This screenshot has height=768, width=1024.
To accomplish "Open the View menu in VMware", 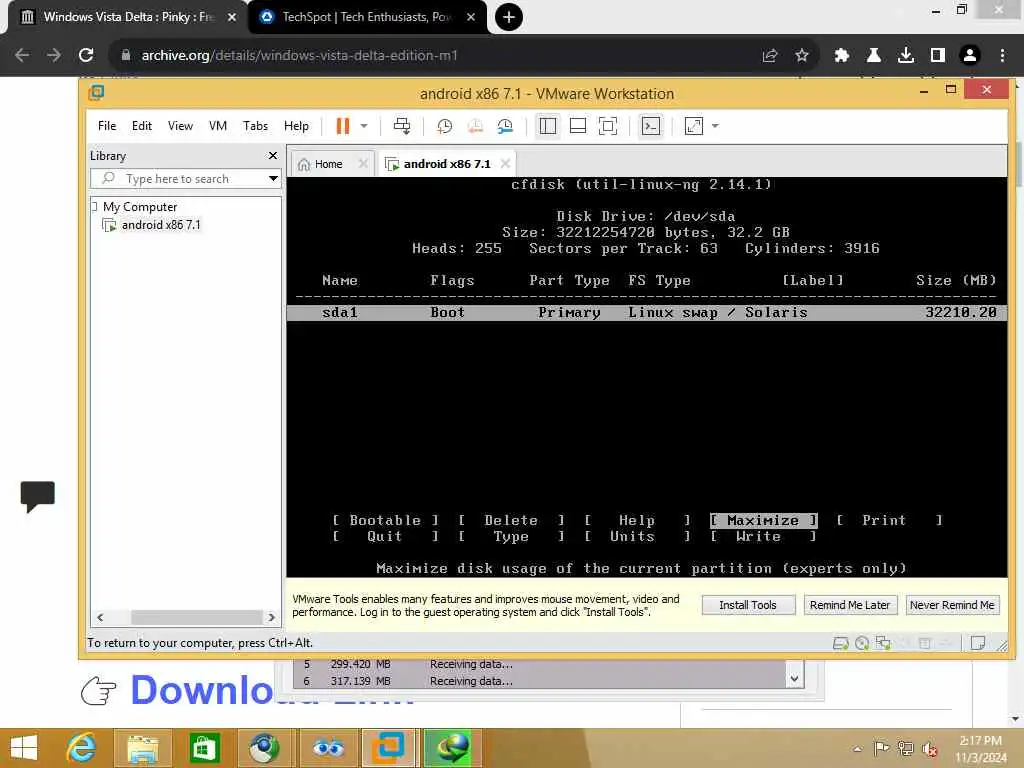I will (x=180, y=126).
